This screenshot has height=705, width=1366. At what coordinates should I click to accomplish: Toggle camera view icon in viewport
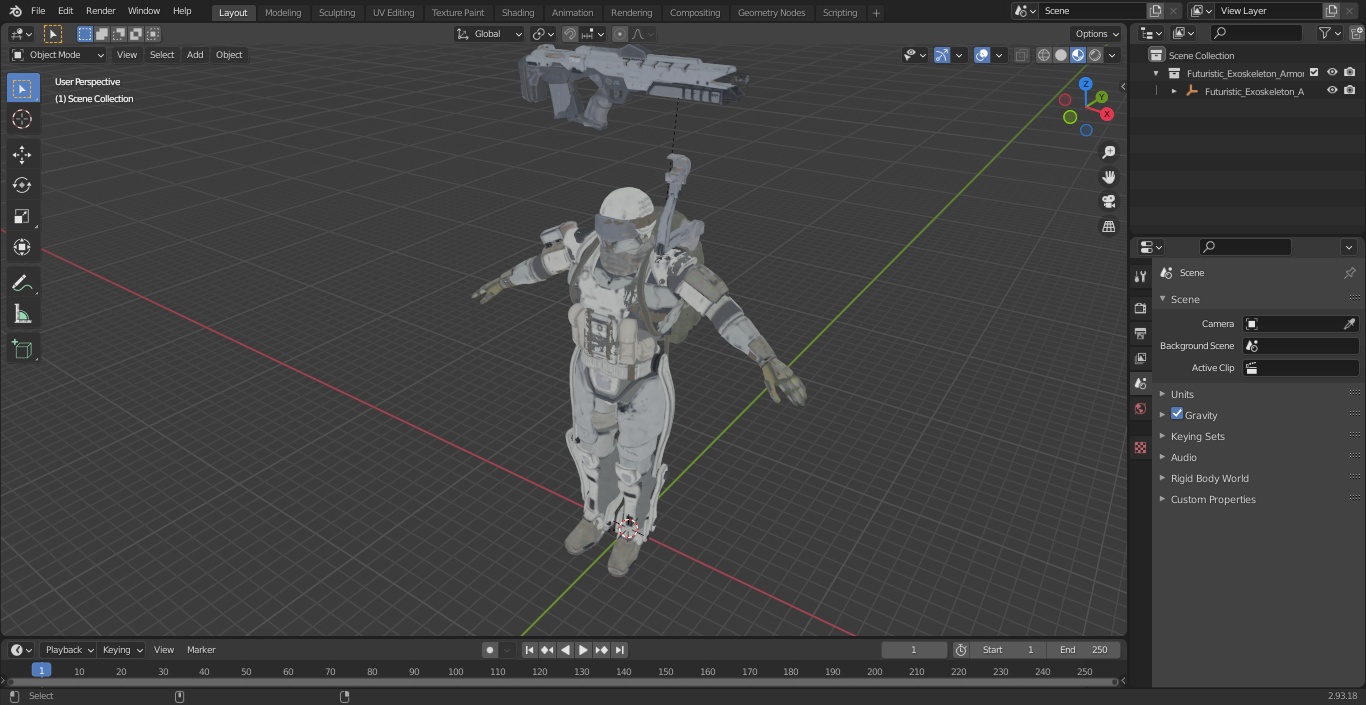[1108, 202]
